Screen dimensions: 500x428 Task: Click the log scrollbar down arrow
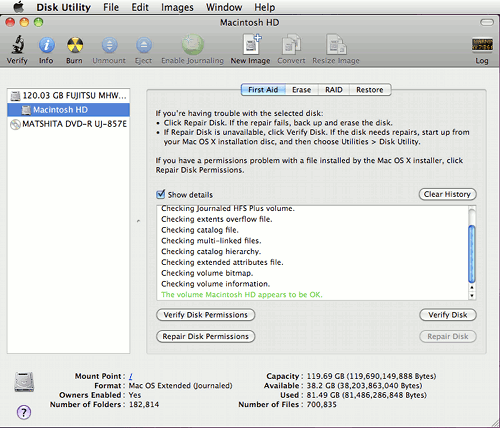click(x=472, y=295)
